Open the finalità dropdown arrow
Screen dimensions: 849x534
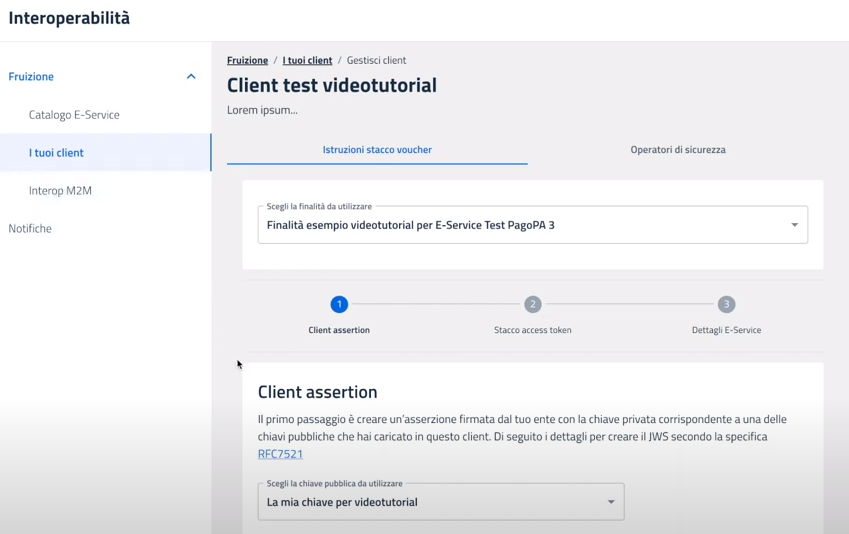795,225
